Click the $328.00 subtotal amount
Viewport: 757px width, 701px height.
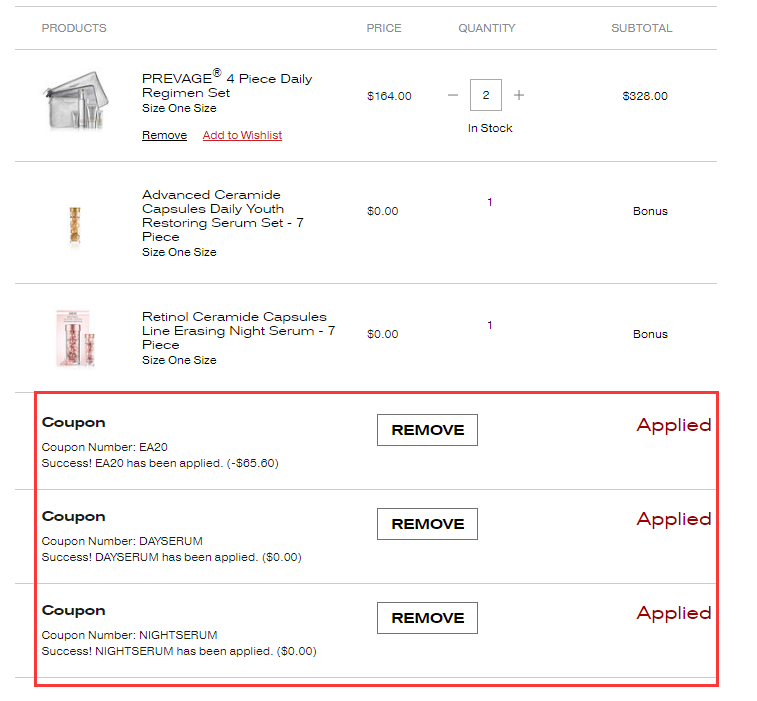645,97
